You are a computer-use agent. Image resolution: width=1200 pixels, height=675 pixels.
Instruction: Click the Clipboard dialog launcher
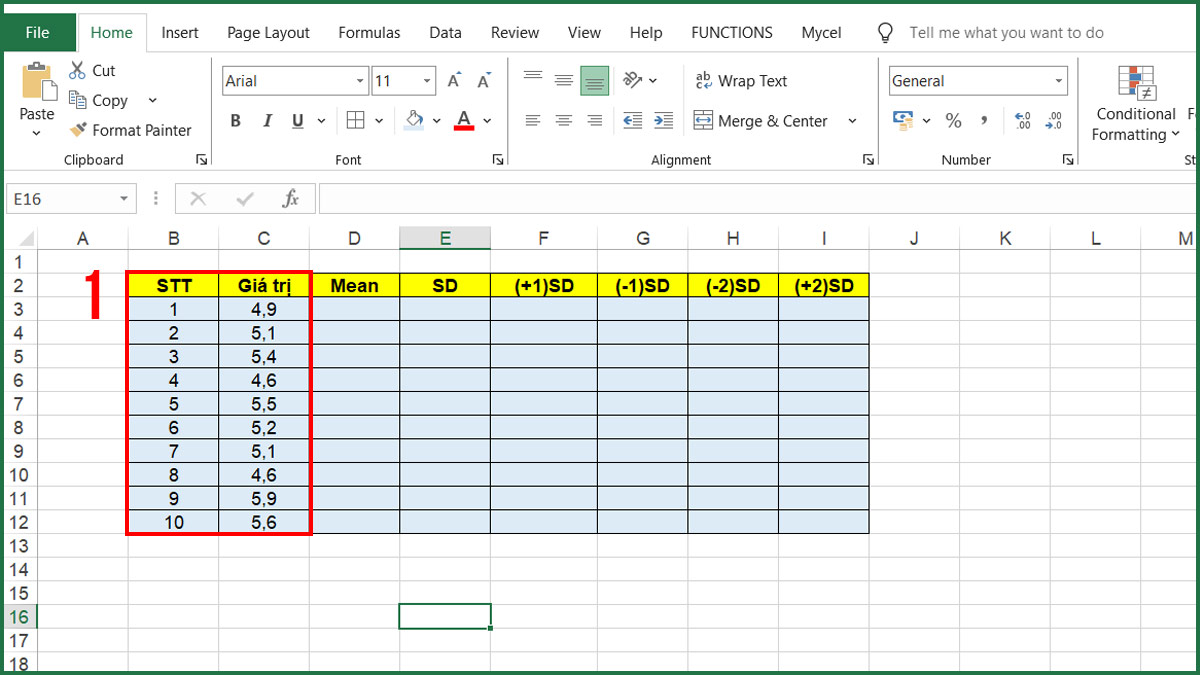tap(202, 159)
